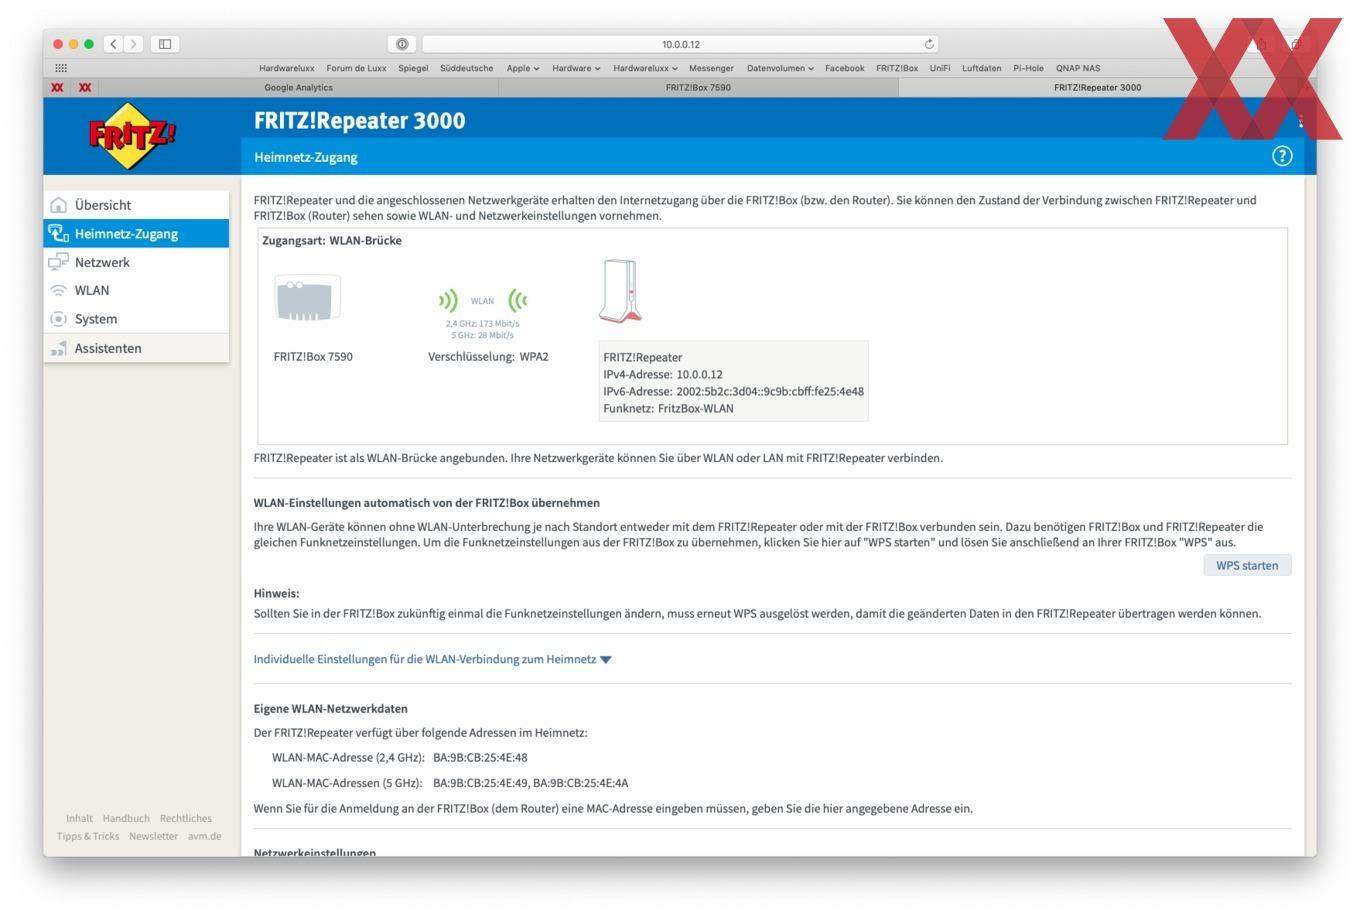Open the Süddeutsche bookmark
The image size is (1360, 914).
(466, 68)
